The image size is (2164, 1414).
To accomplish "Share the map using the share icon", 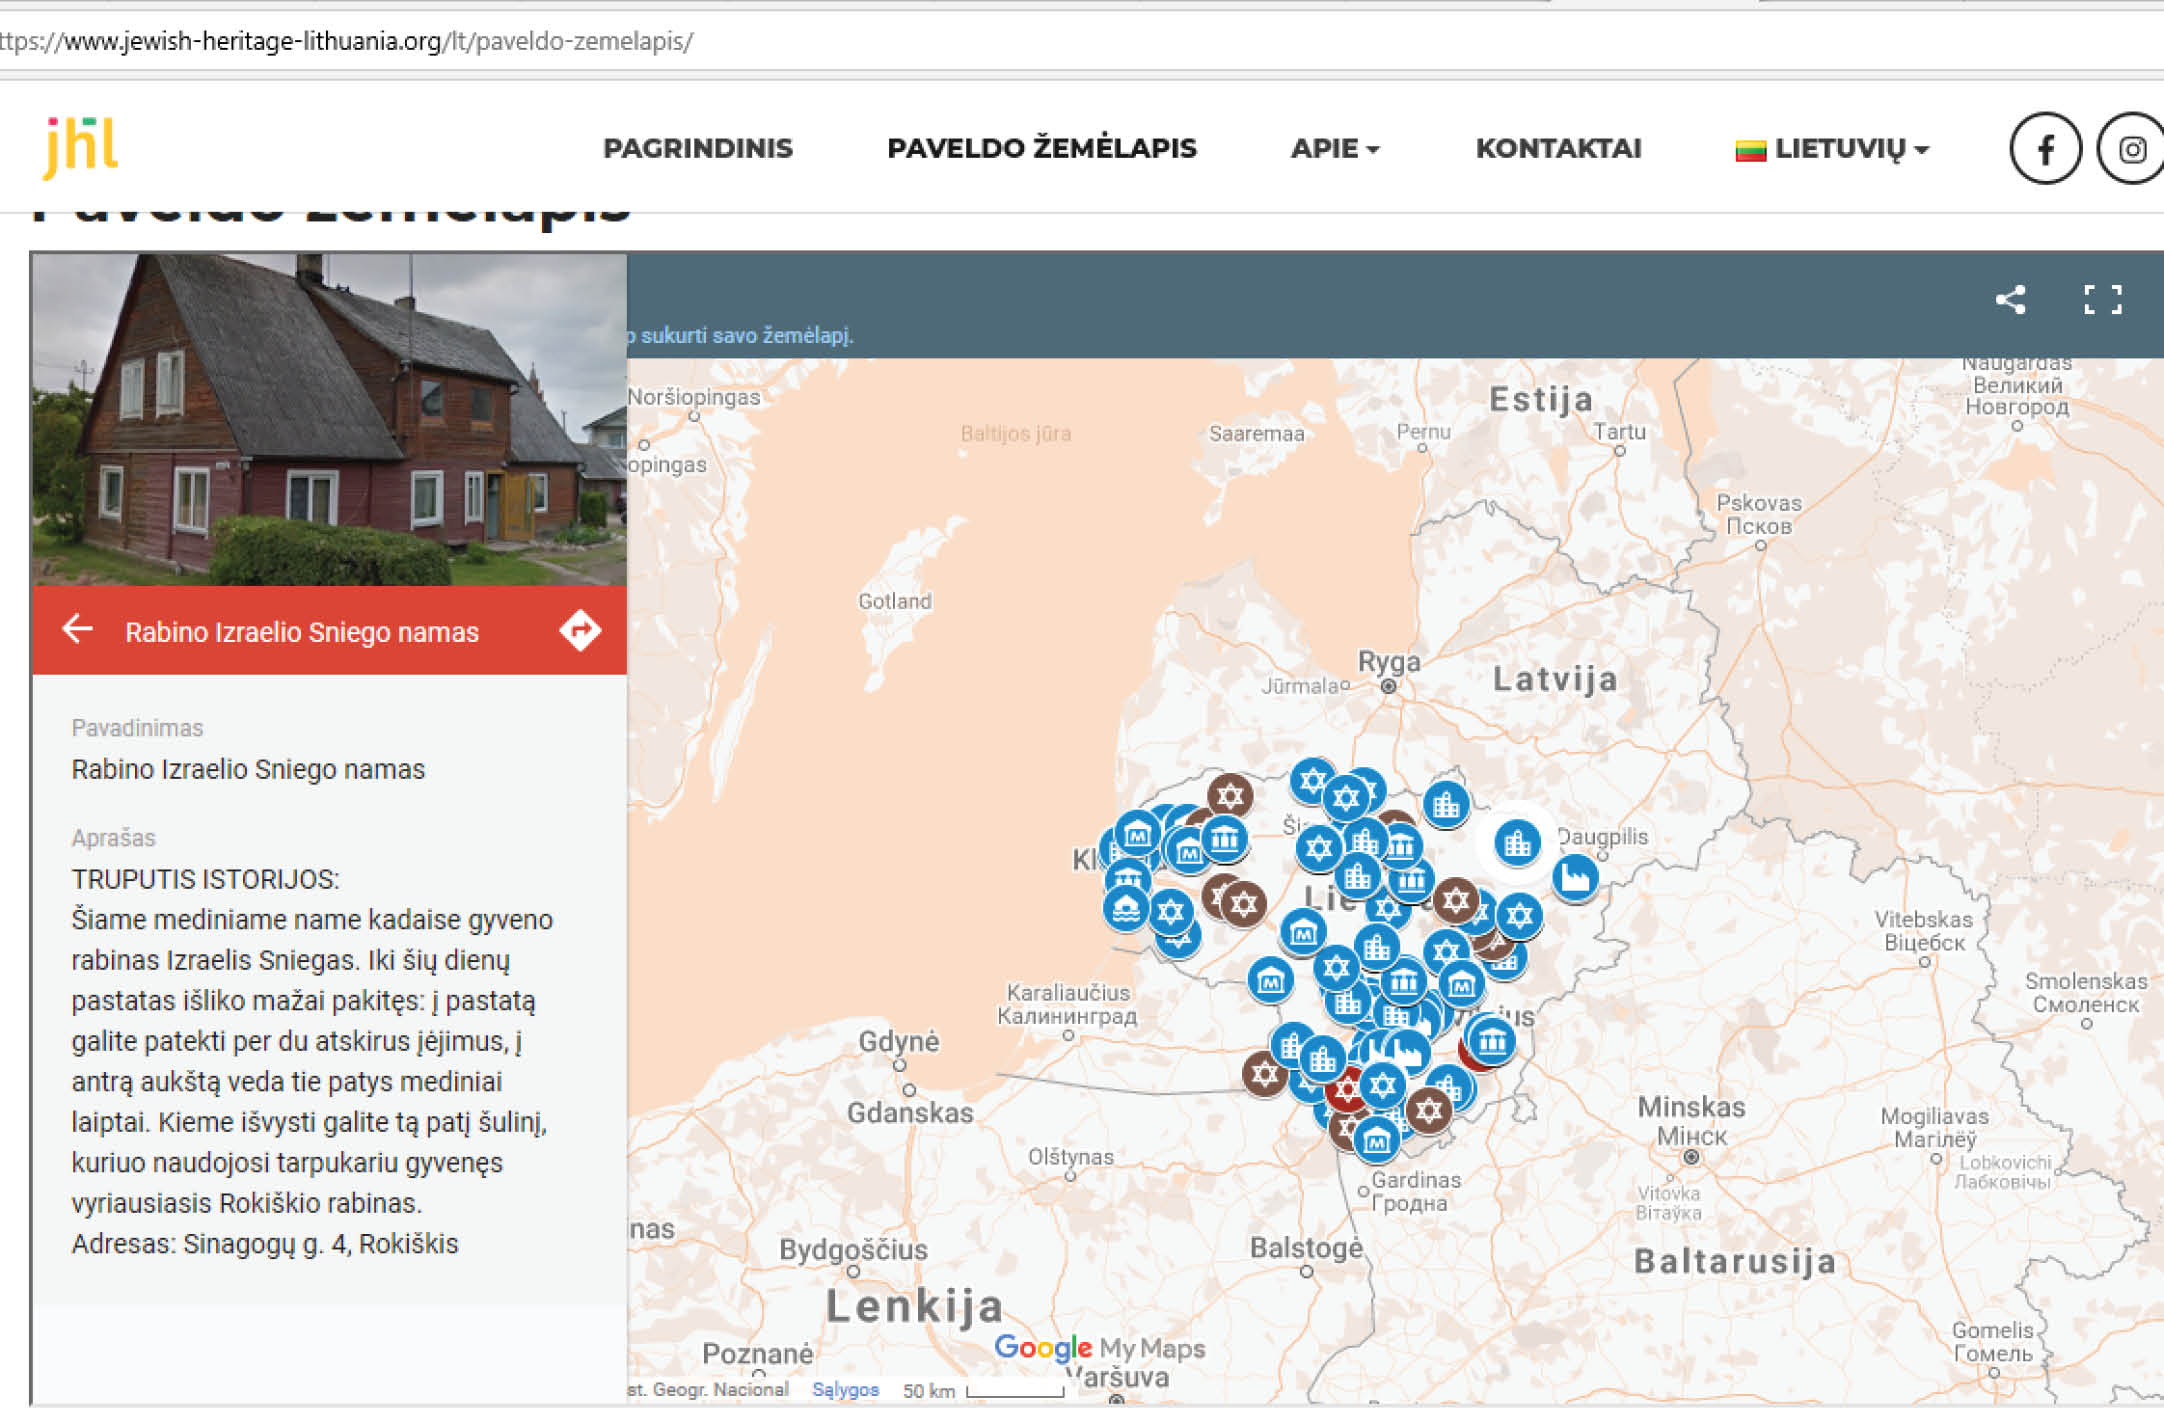I will (2010, 299).
